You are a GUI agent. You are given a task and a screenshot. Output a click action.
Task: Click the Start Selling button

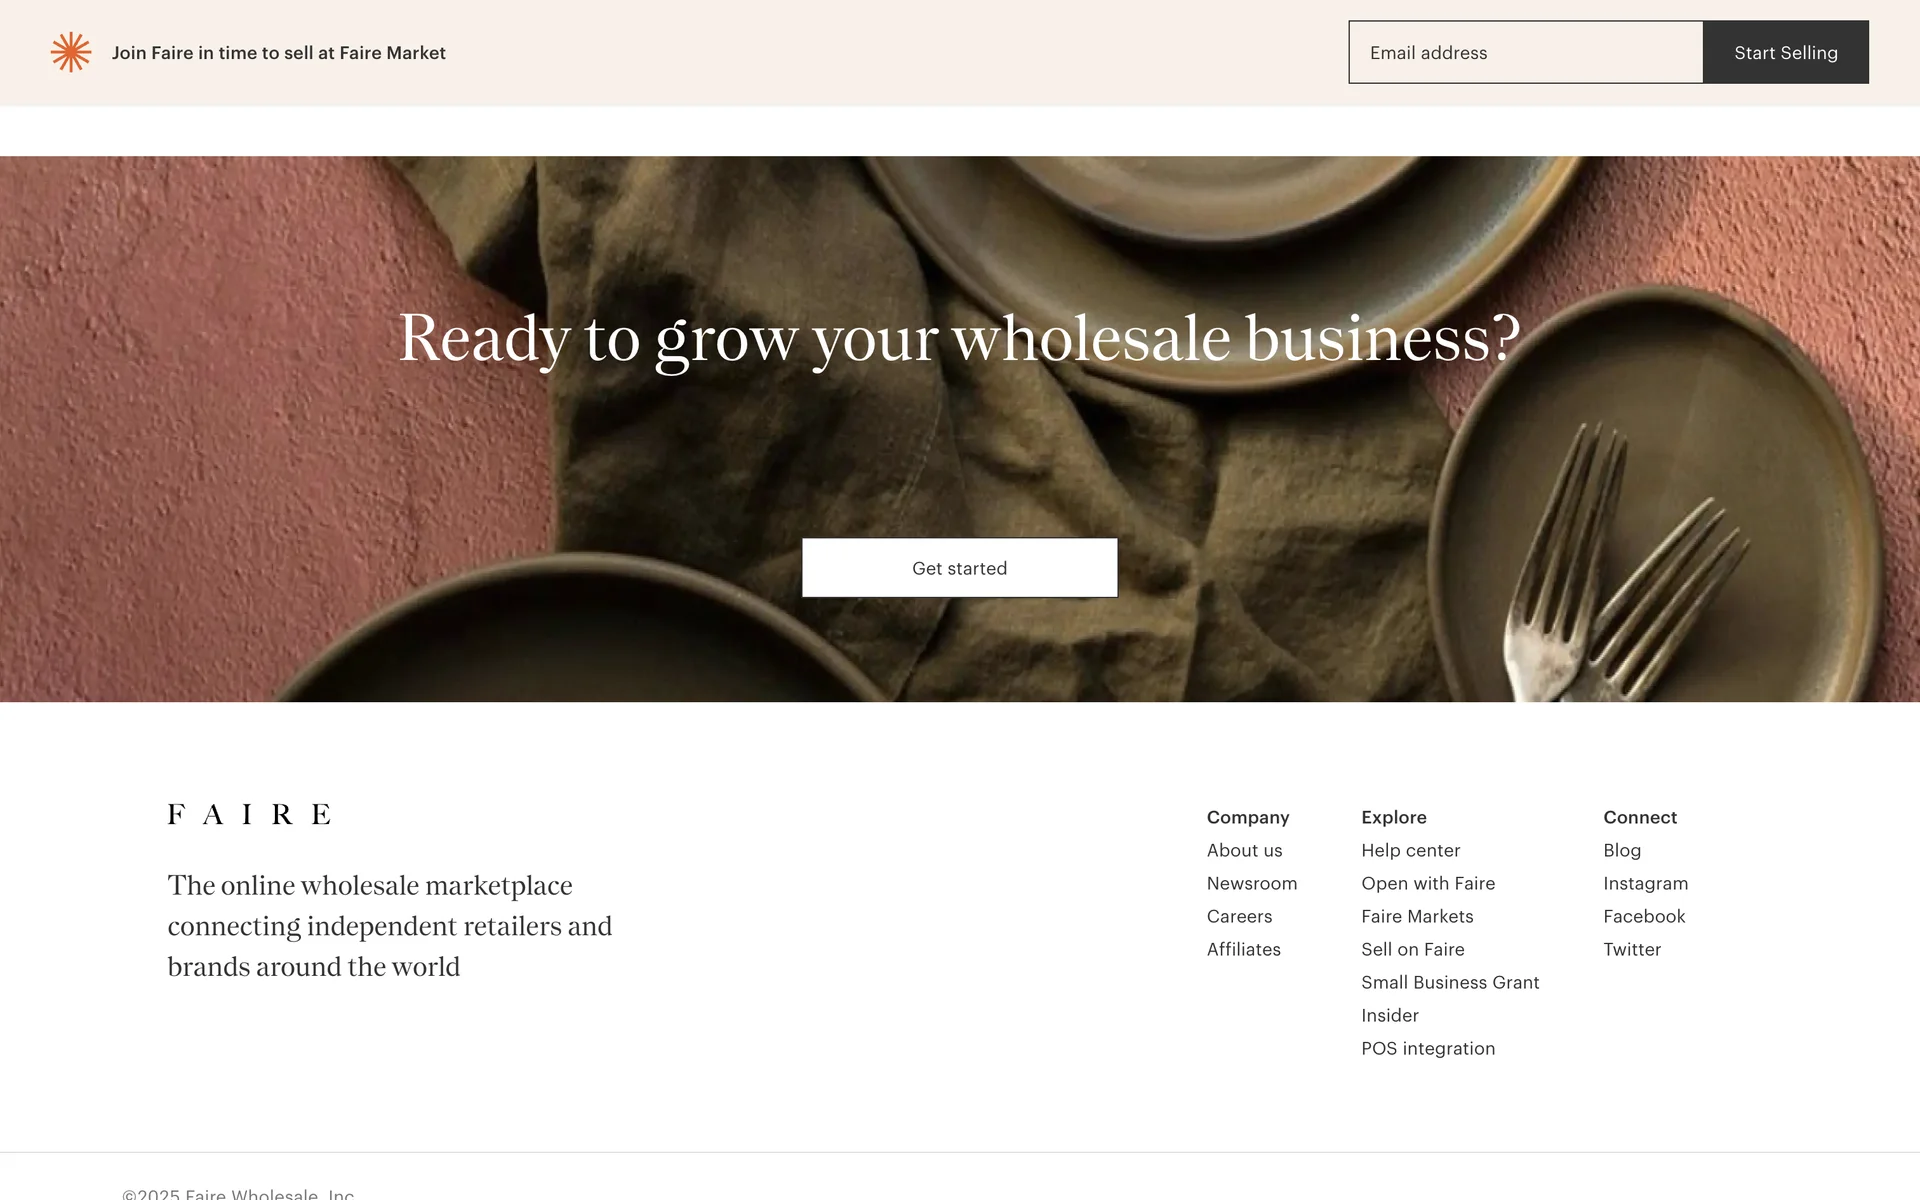(x=1786, y=52)
